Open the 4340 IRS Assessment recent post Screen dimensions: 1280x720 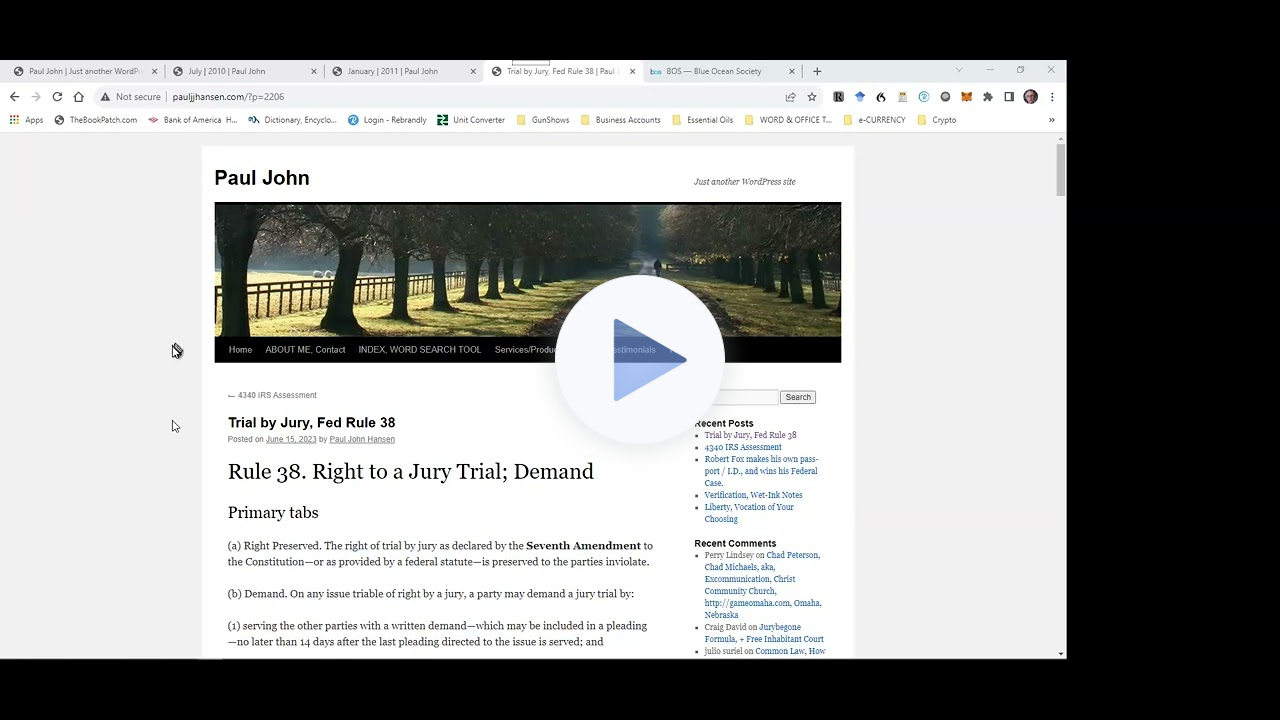(743, 447)
